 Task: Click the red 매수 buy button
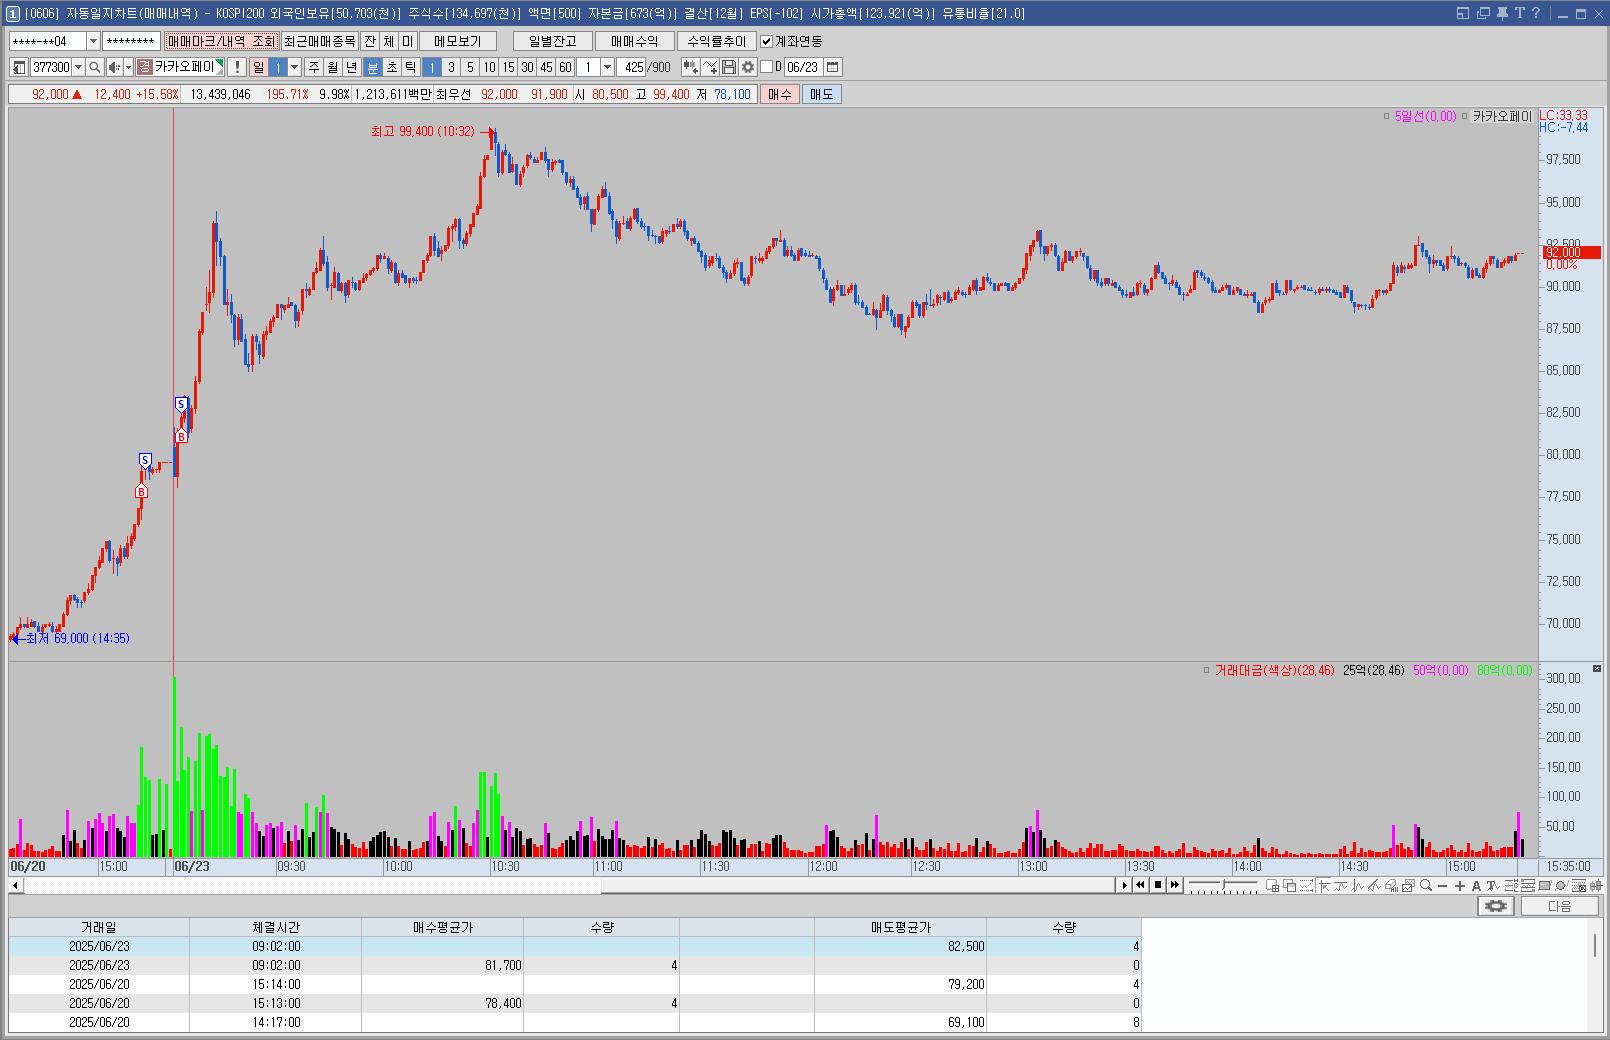pos(779,94)
